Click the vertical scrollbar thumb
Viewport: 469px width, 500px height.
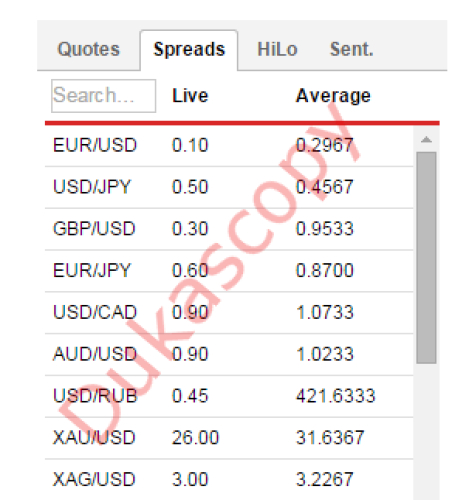tap(426, 258)
